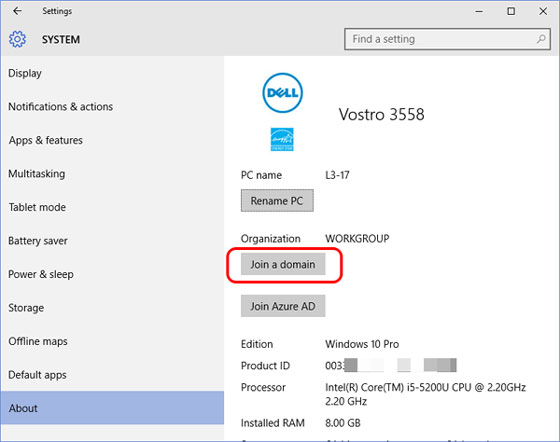Click the Settings title text
The image size is (560, 442).
tap(57, 11)
